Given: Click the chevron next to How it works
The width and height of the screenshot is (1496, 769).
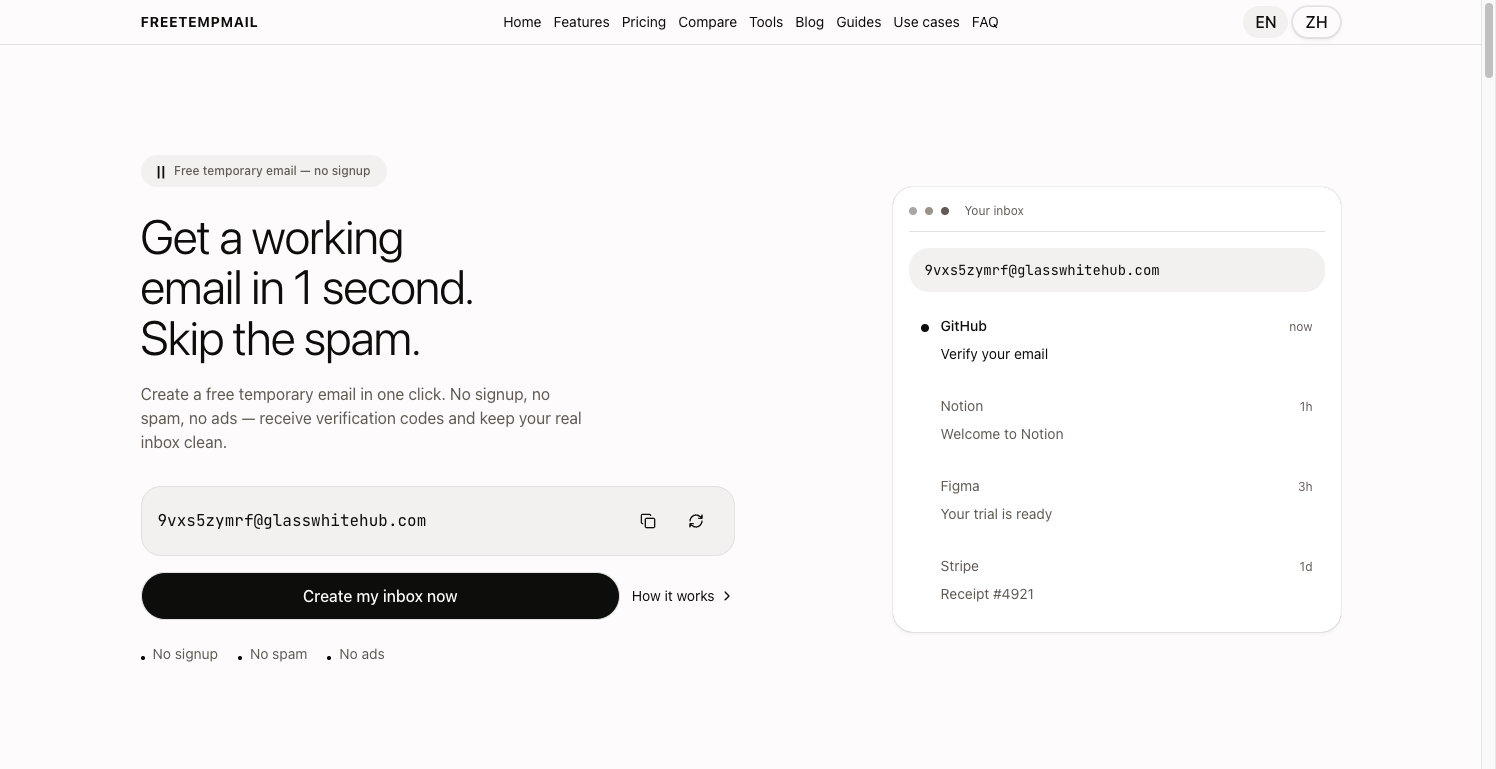Looking at the screenshot, I should 727,596.
